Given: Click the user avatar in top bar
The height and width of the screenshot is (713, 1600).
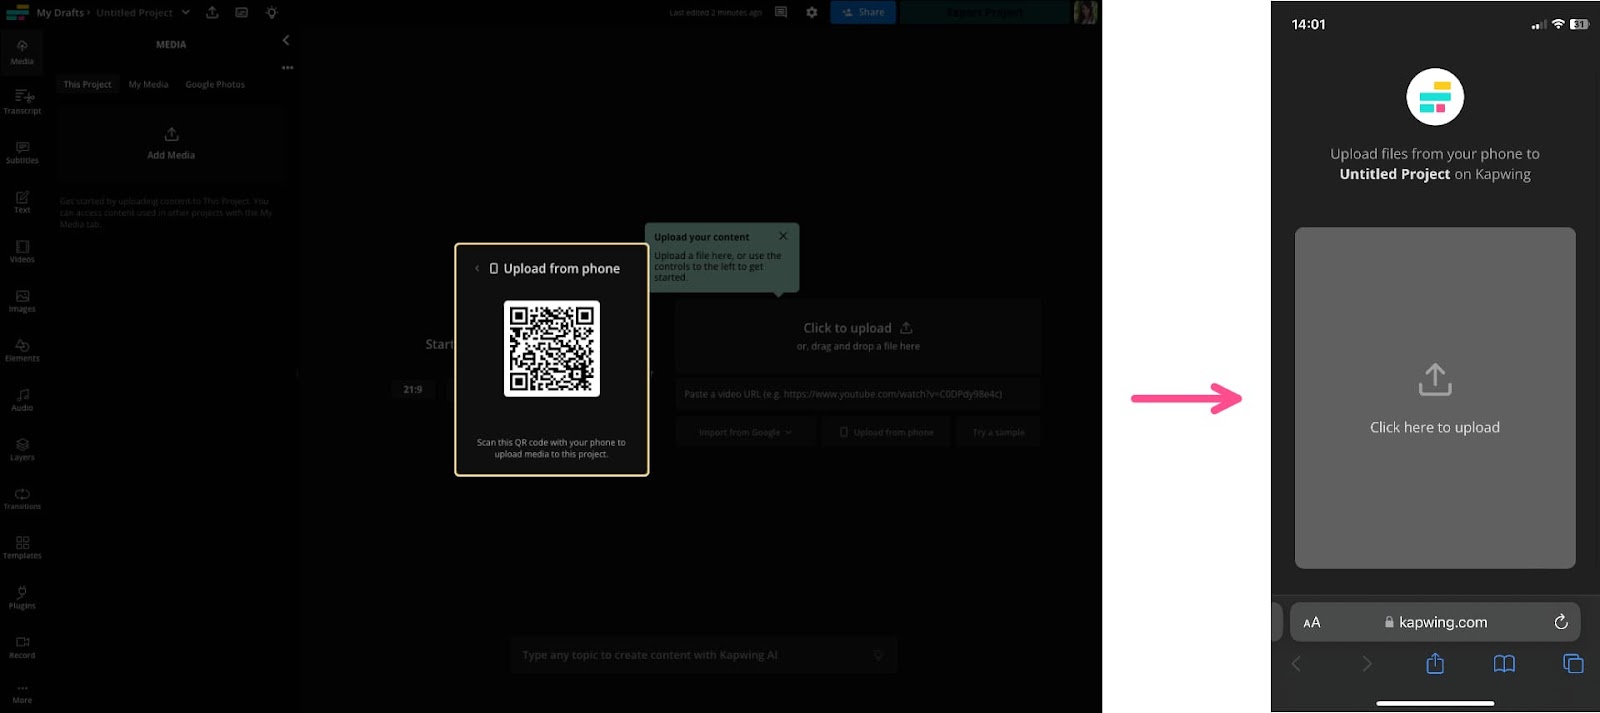Looking at the screenshot, I should (1085, 12).
